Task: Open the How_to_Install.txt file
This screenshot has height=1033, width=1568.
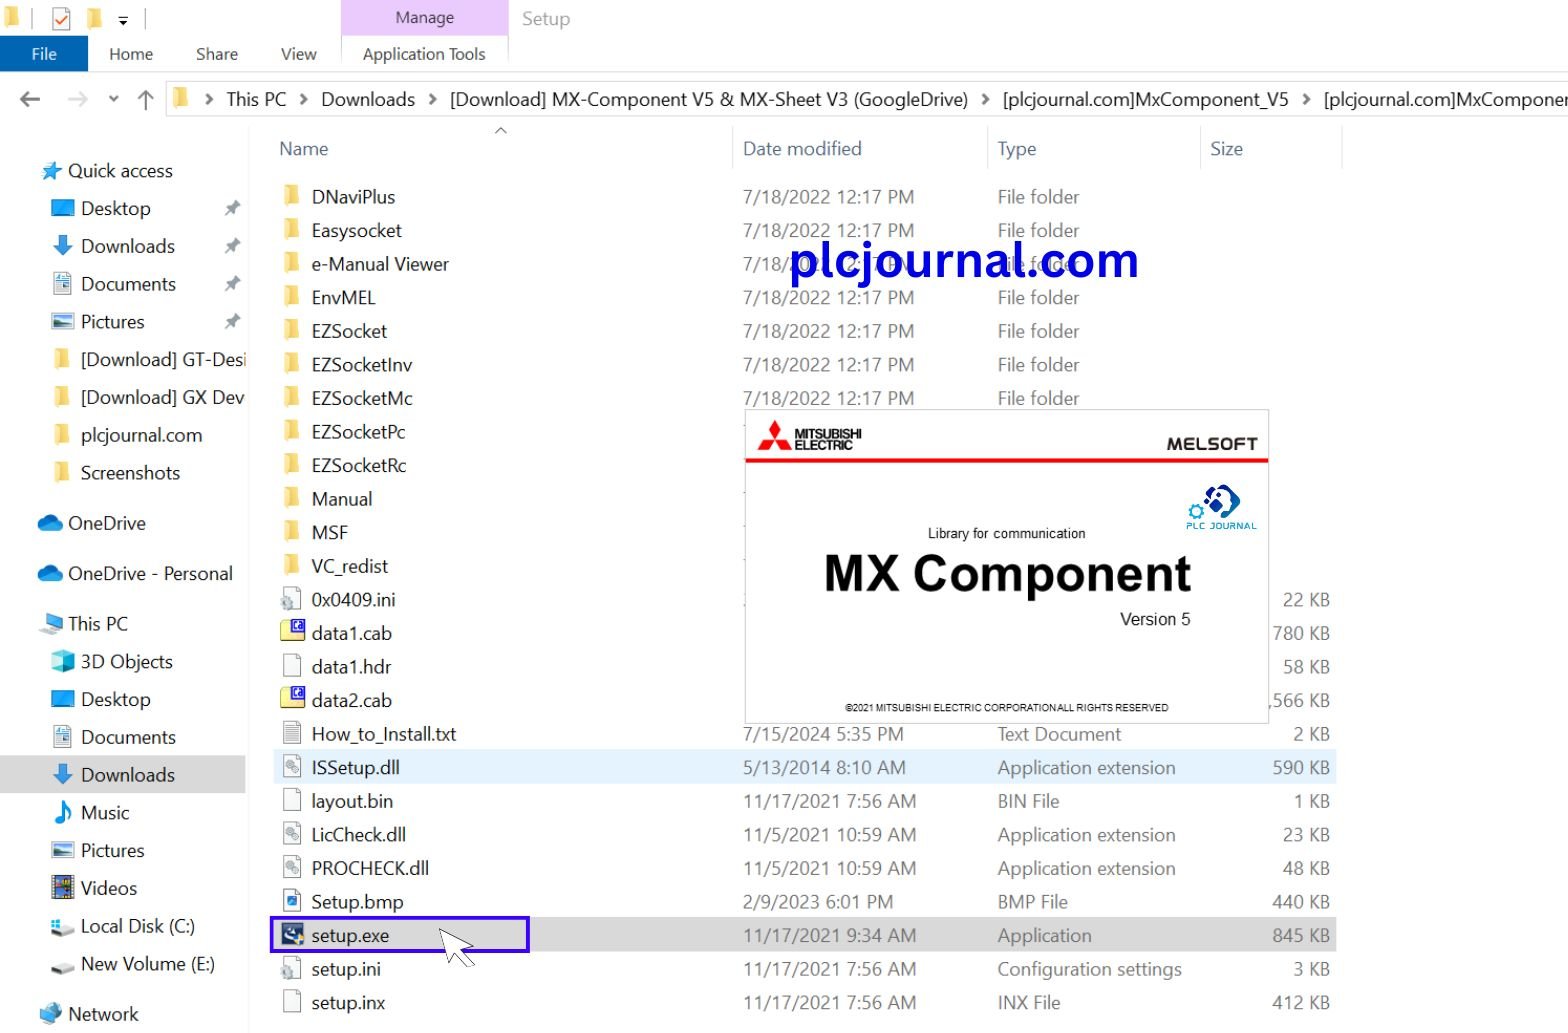Action: point(383,734)
